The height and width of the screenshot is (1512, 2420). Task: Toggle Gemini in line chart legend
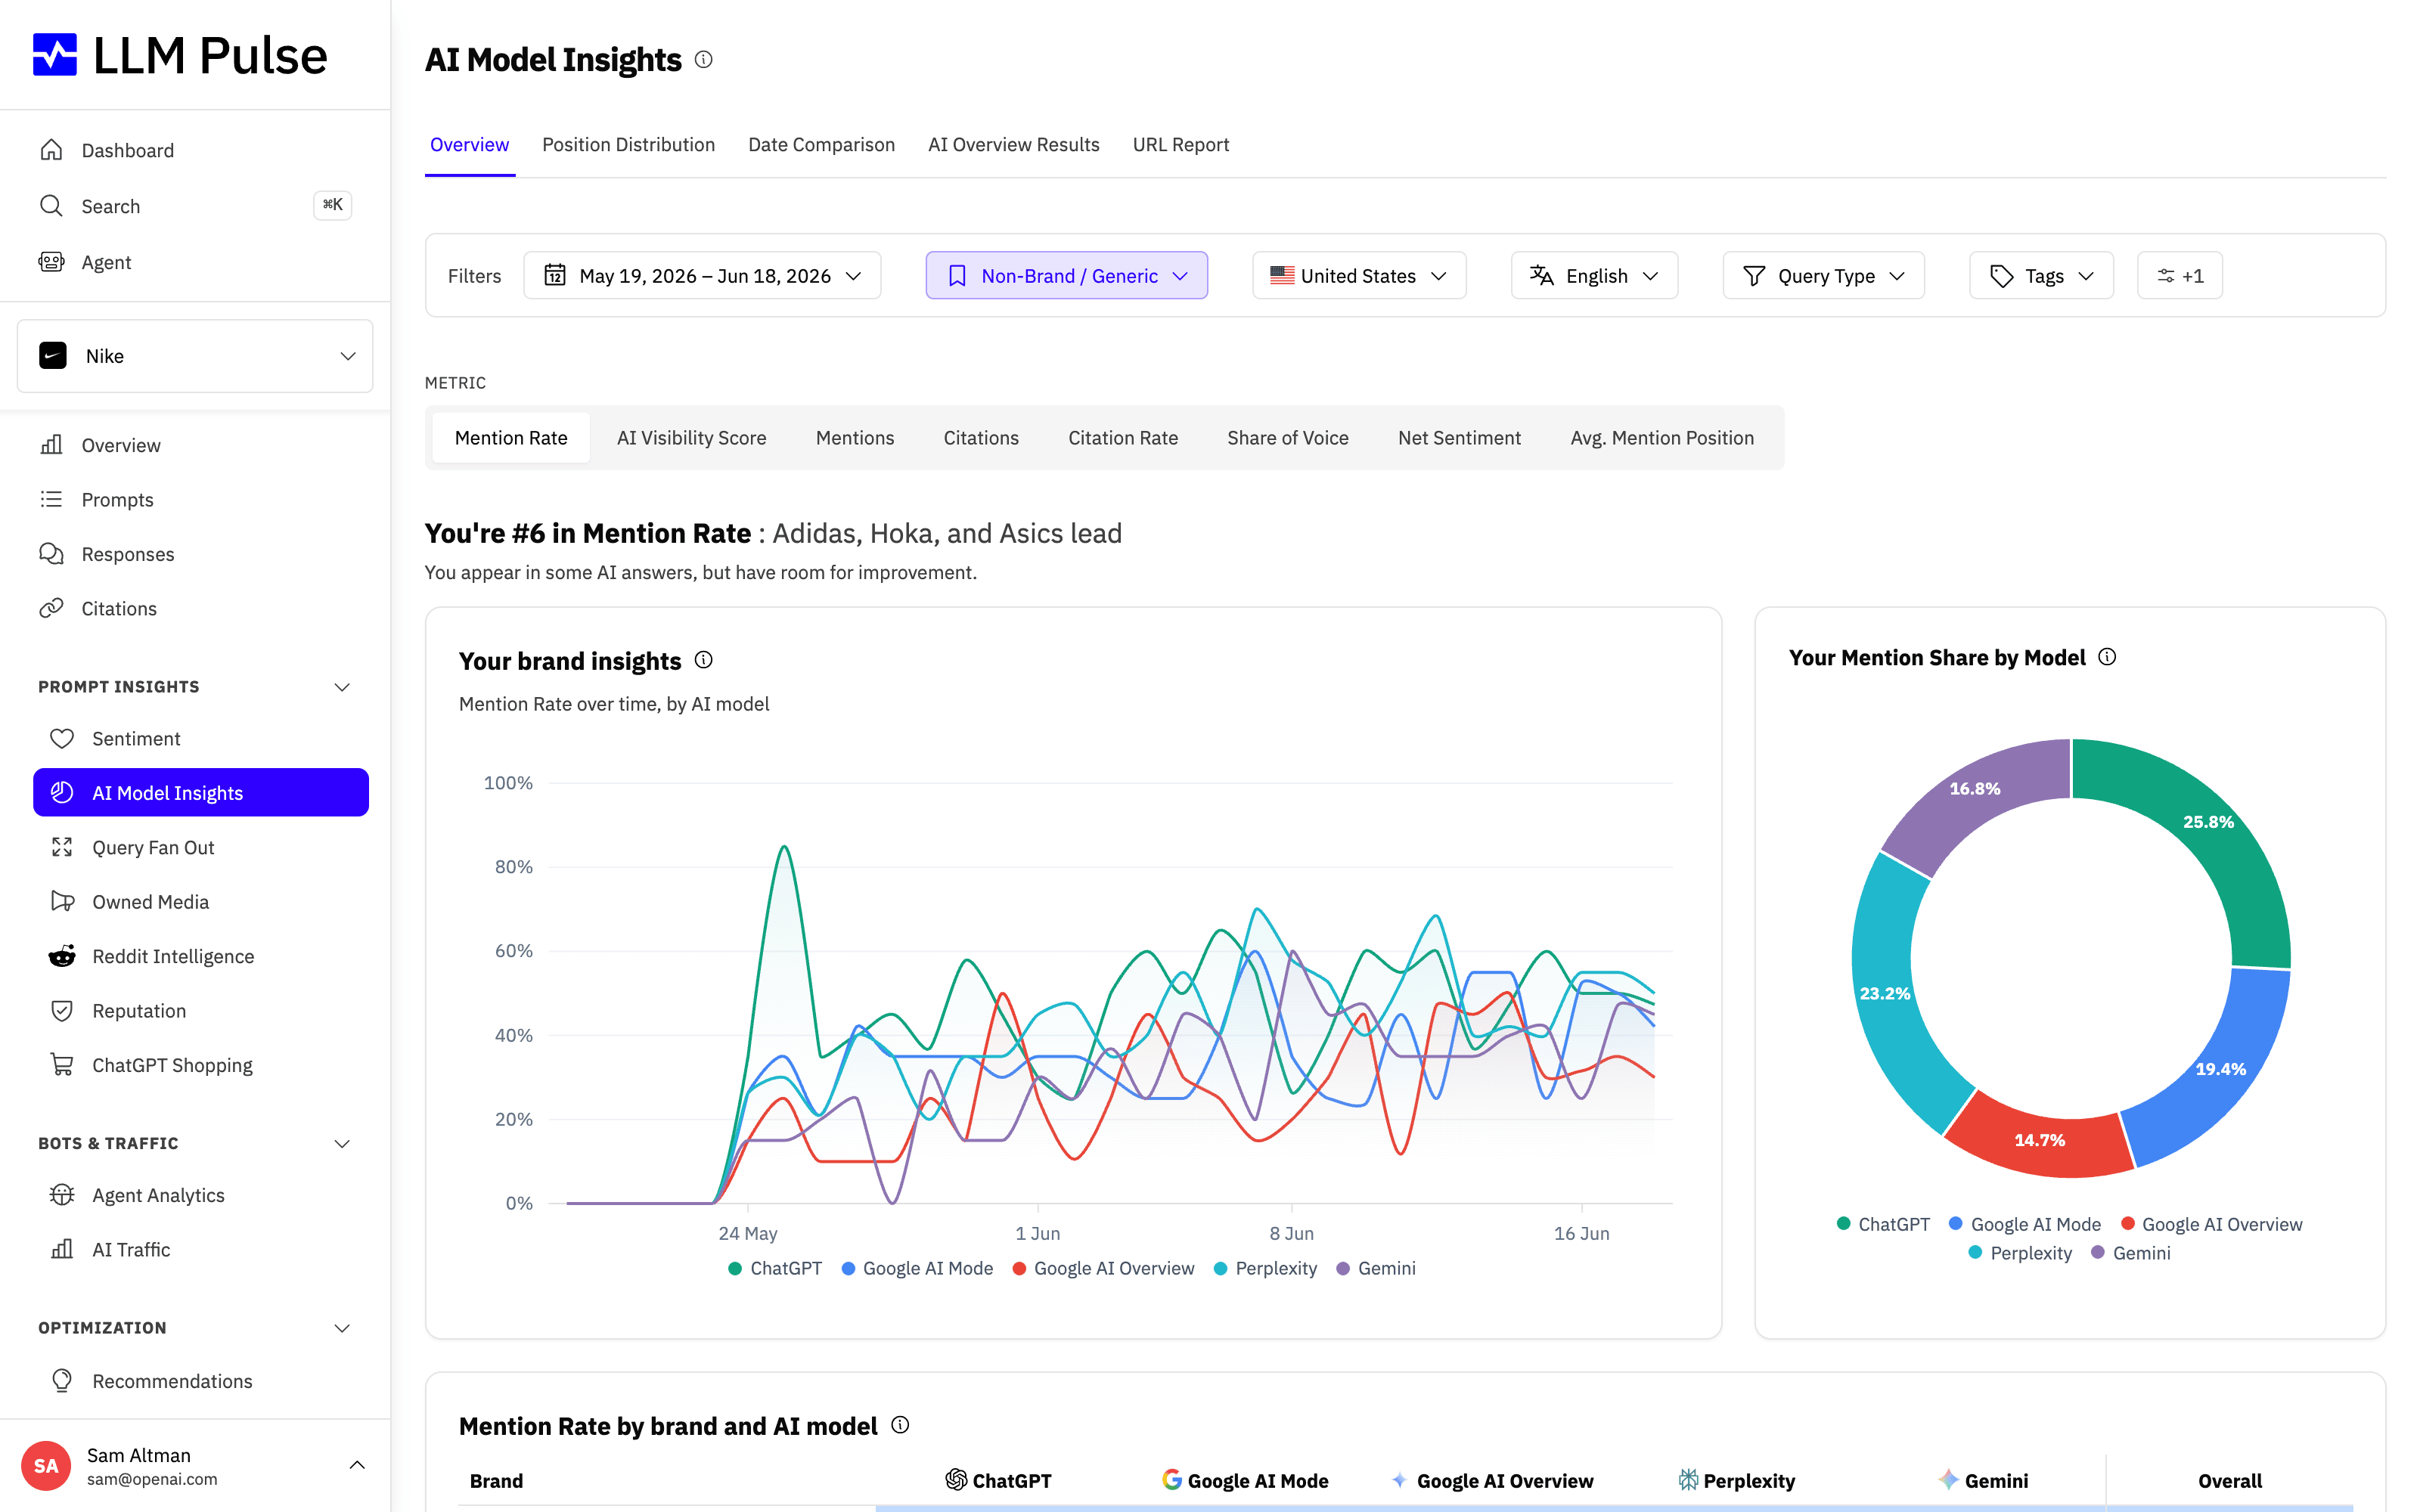tap(1377, 1268)
